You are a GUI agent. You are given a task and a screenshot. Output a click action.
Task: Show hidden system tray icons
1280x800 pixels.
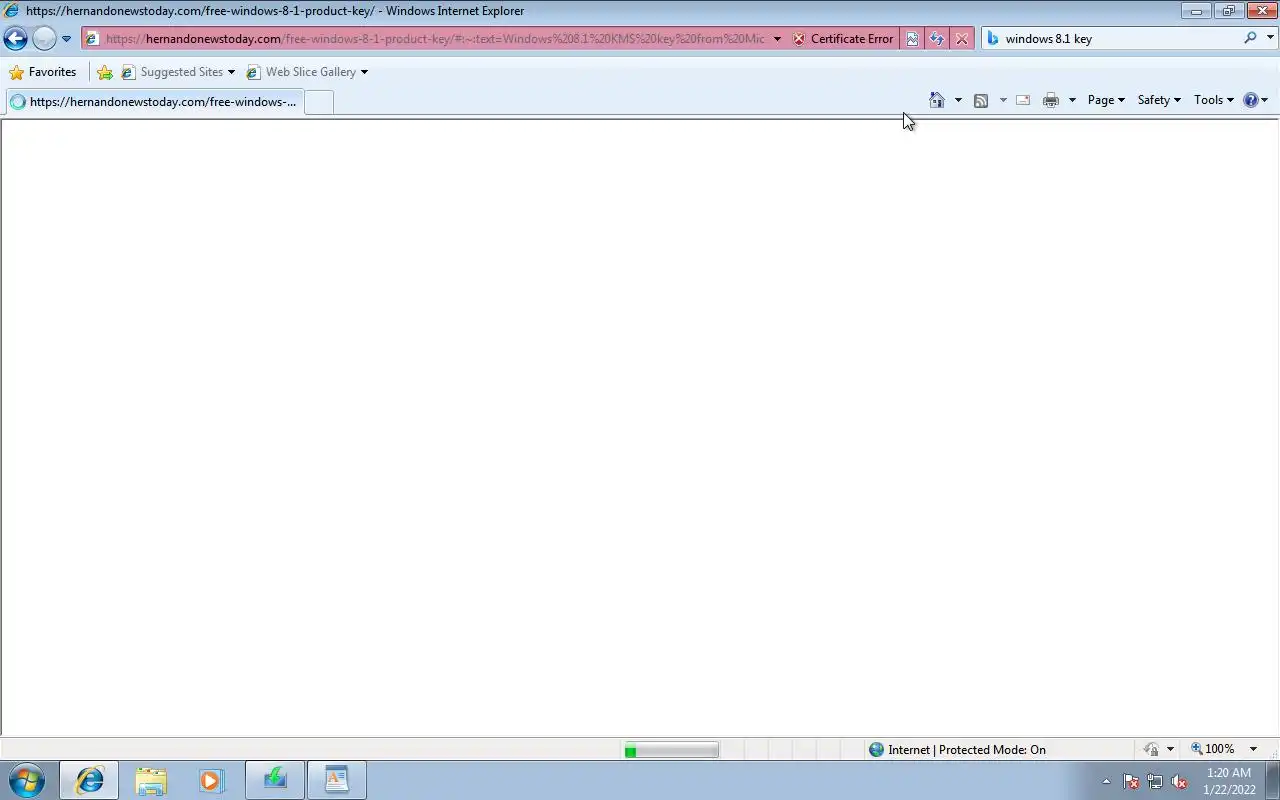[x=1106, y=782]
